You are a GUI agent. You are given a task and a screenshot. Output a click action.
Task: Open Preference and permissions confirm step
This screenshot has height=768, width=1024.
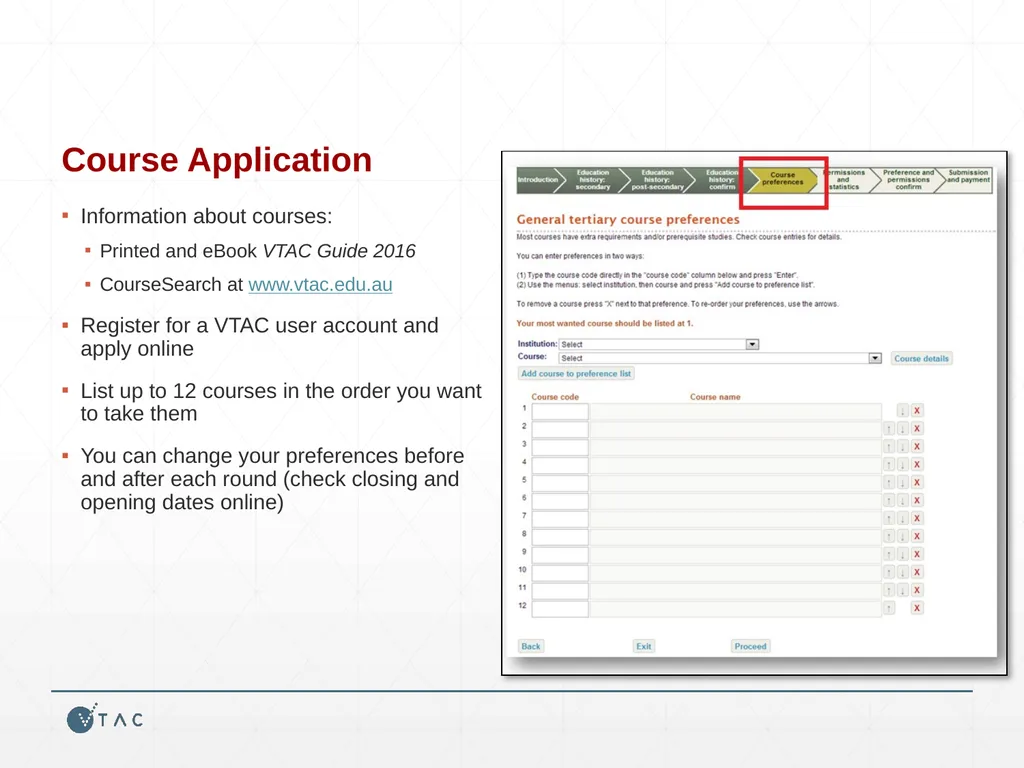[908, 180]
